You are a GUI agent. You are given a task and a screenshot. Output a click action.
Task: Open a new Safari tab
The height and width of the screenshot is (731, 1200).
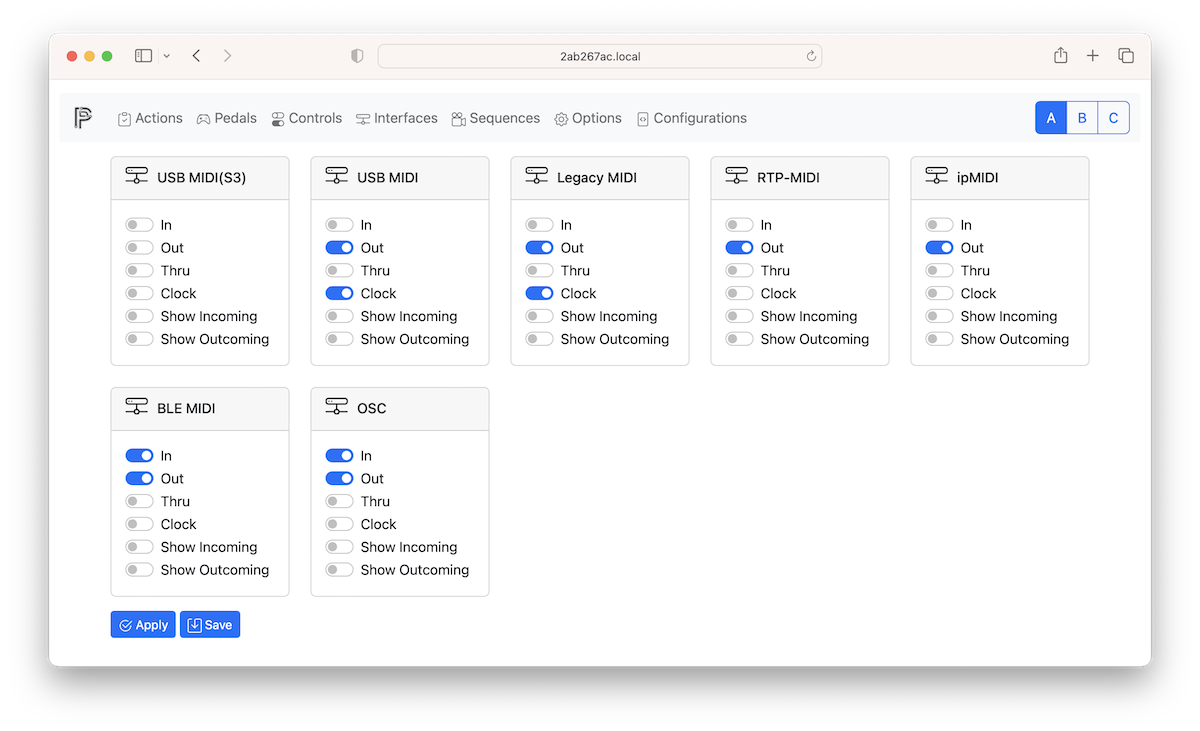click(x=1093, y=56)
